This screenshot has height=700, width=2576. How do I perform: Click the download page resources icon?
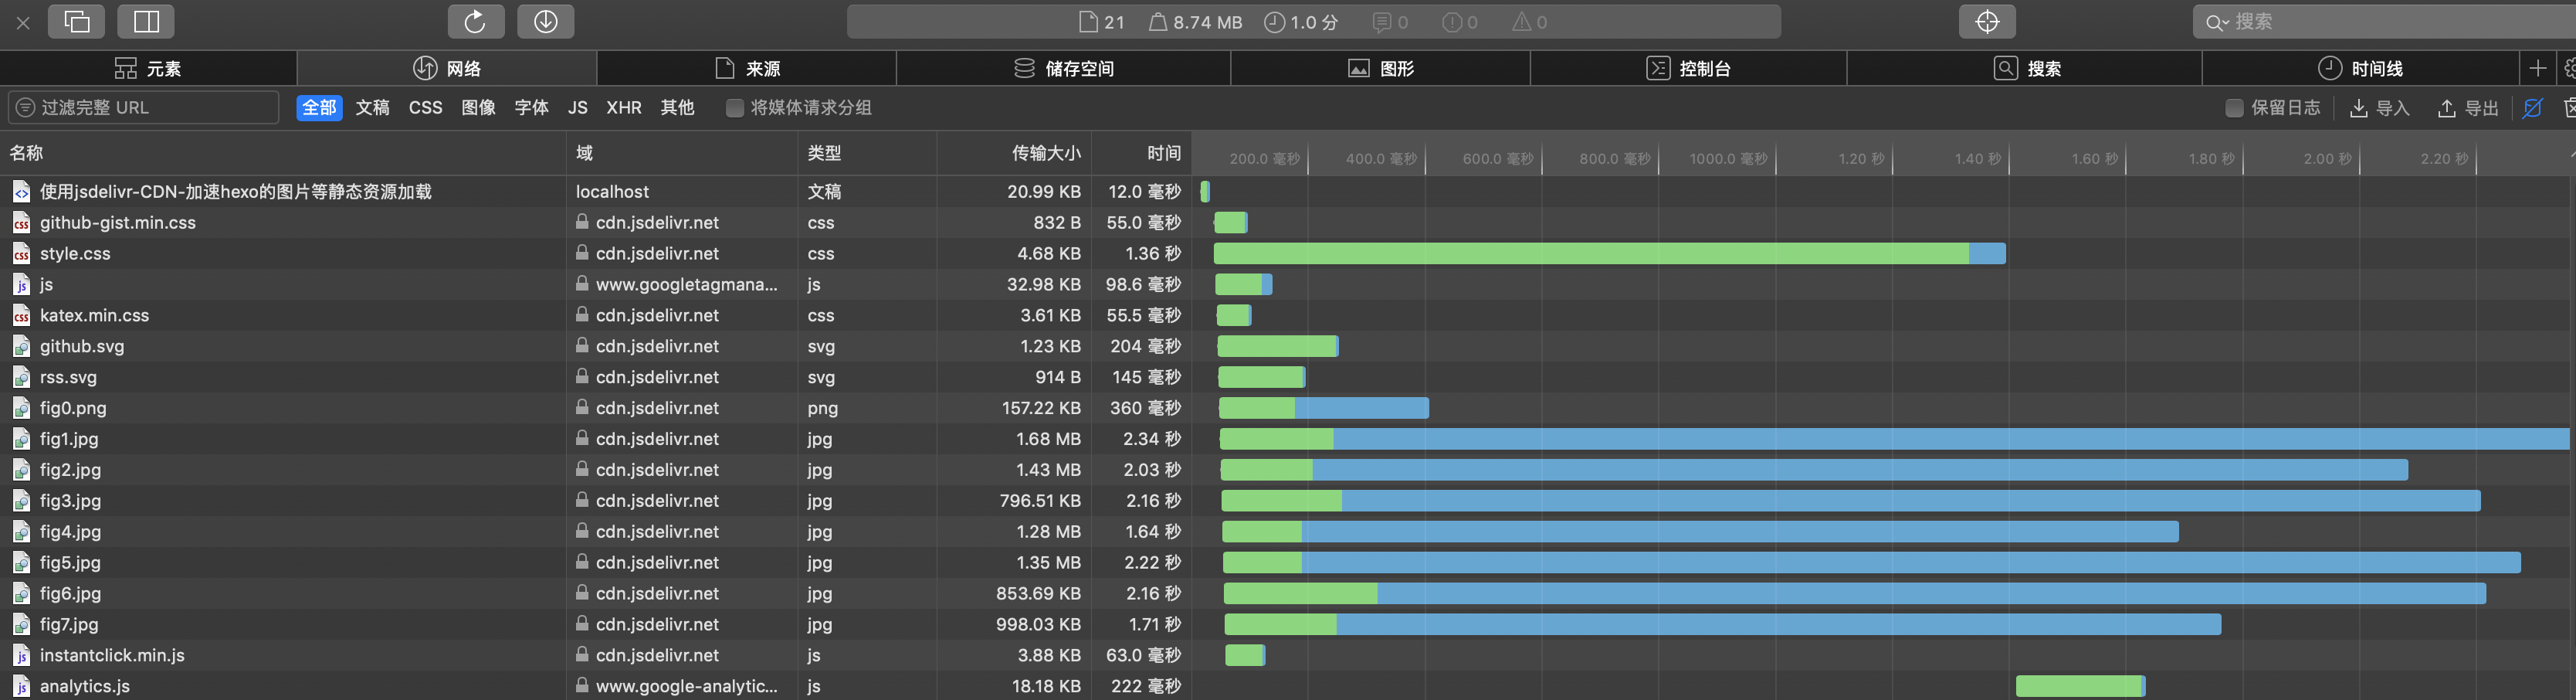[x=545, y=21]
